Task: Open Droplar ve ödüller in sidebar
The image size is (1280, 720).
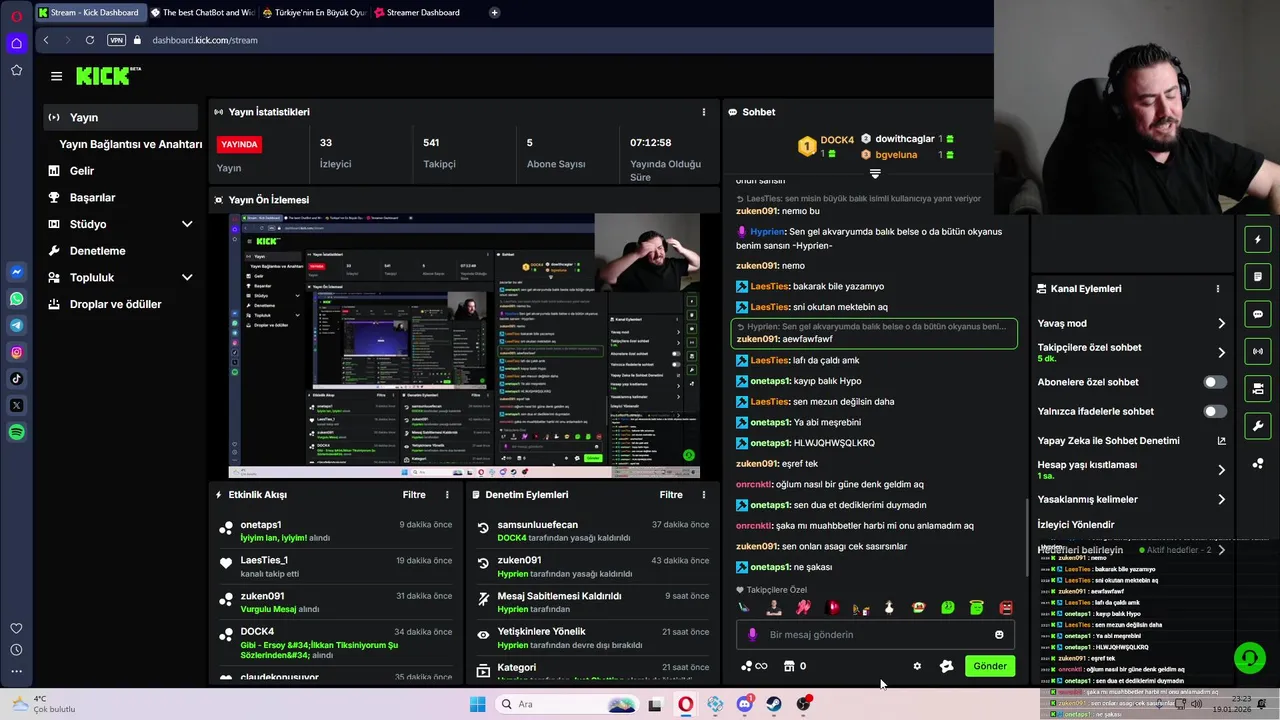Action: (120, 304)
